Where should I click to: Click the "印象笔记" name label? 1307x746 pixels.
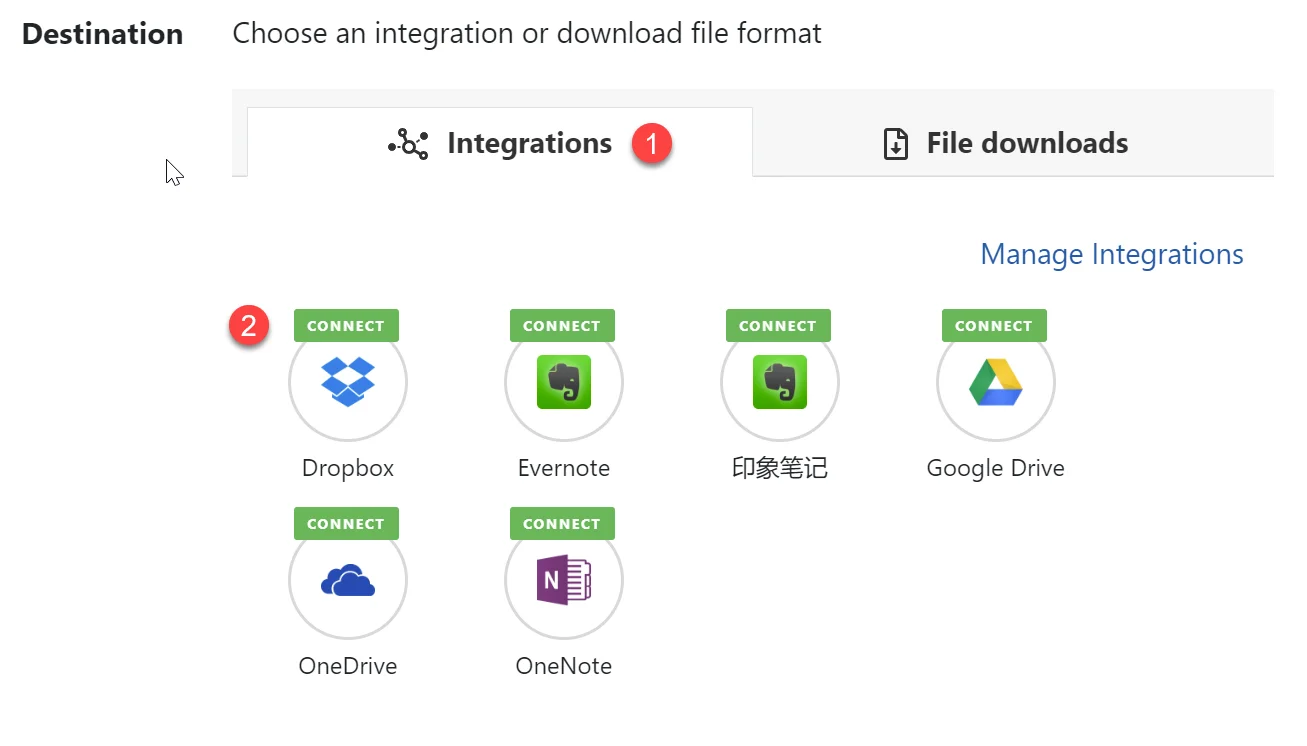pos(780,468)
